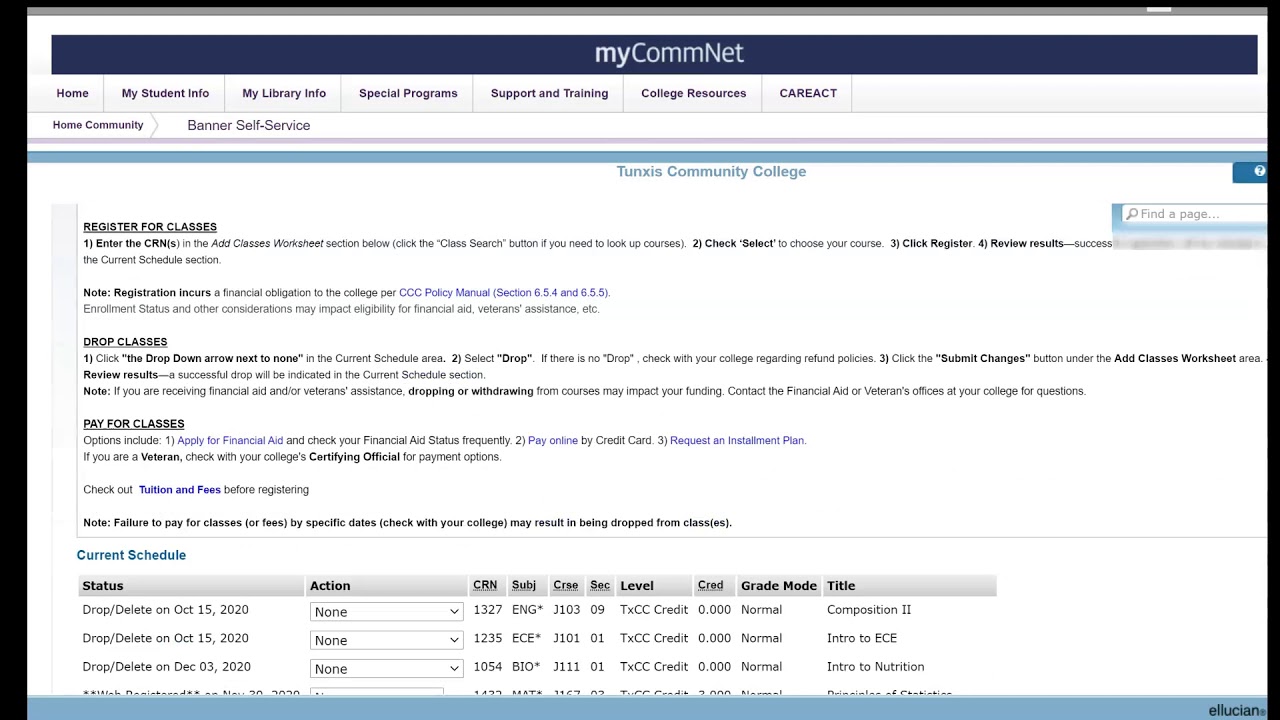1280x720 pixels.
Task: Expand Action dropdown for Intro to ECE
Action: click(386, 640)
